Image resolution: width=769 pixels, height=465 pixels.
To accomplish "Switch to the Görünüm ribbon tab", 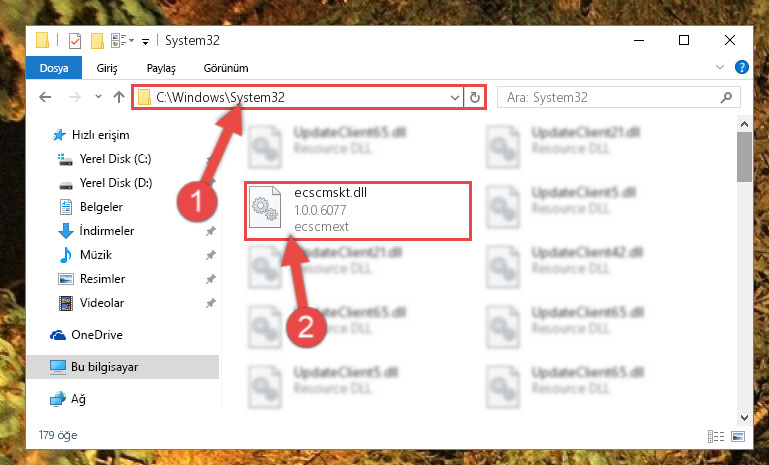I will 226,68.
